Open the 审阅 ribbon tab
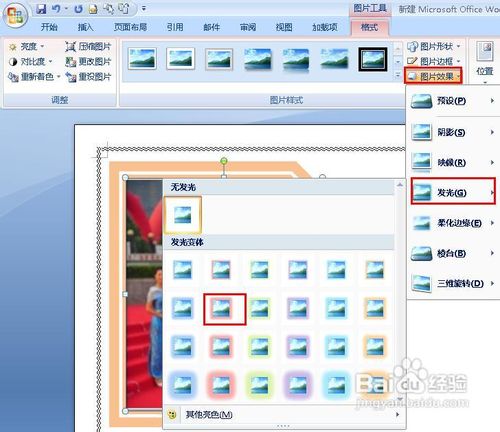This screenshot has height=432, width=500. pos(248,27)
